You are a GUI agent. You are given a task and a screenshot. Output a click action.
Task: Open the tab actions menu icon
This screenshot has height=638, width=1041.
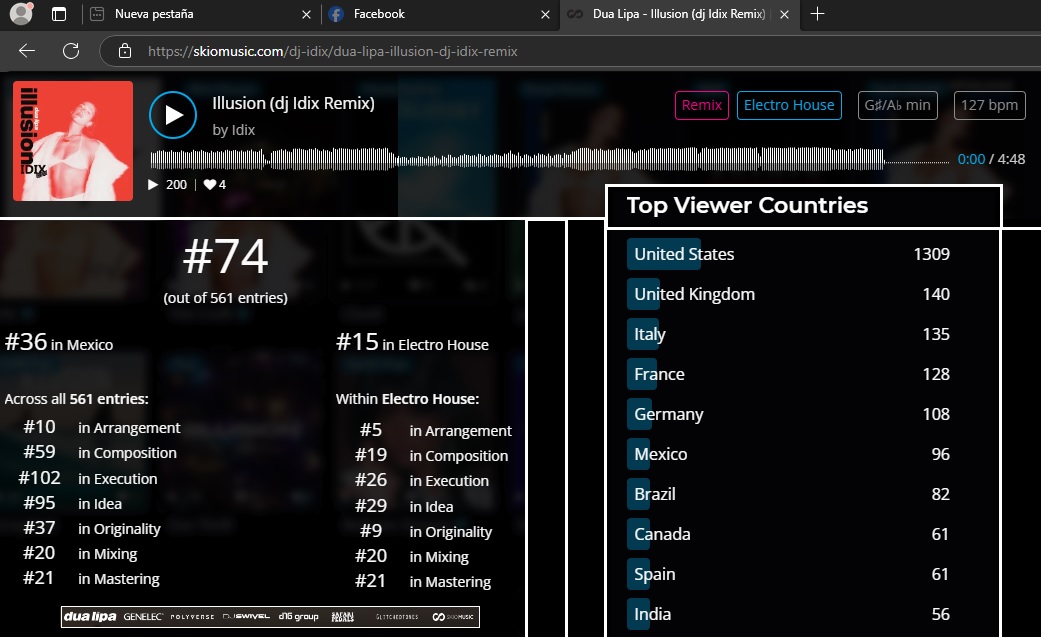(59, 14)
